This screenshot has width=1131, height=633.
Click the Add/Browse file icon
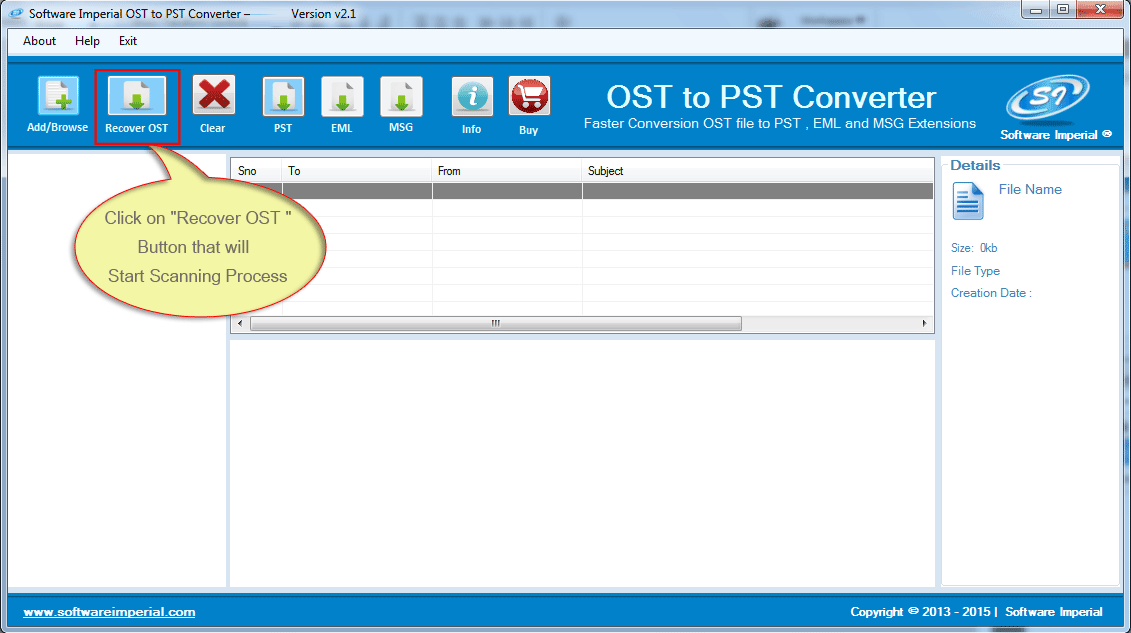58,97
